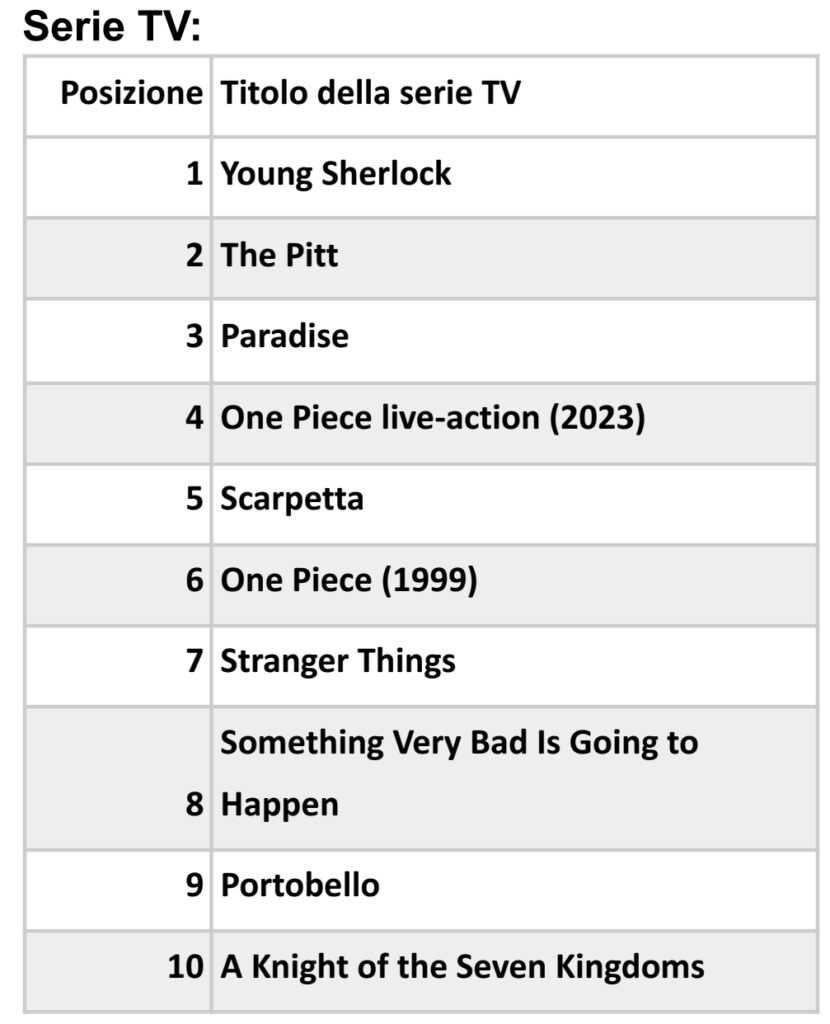
Task: Click "Something Very Bad Is Going to Happen"
Action: 458,773
